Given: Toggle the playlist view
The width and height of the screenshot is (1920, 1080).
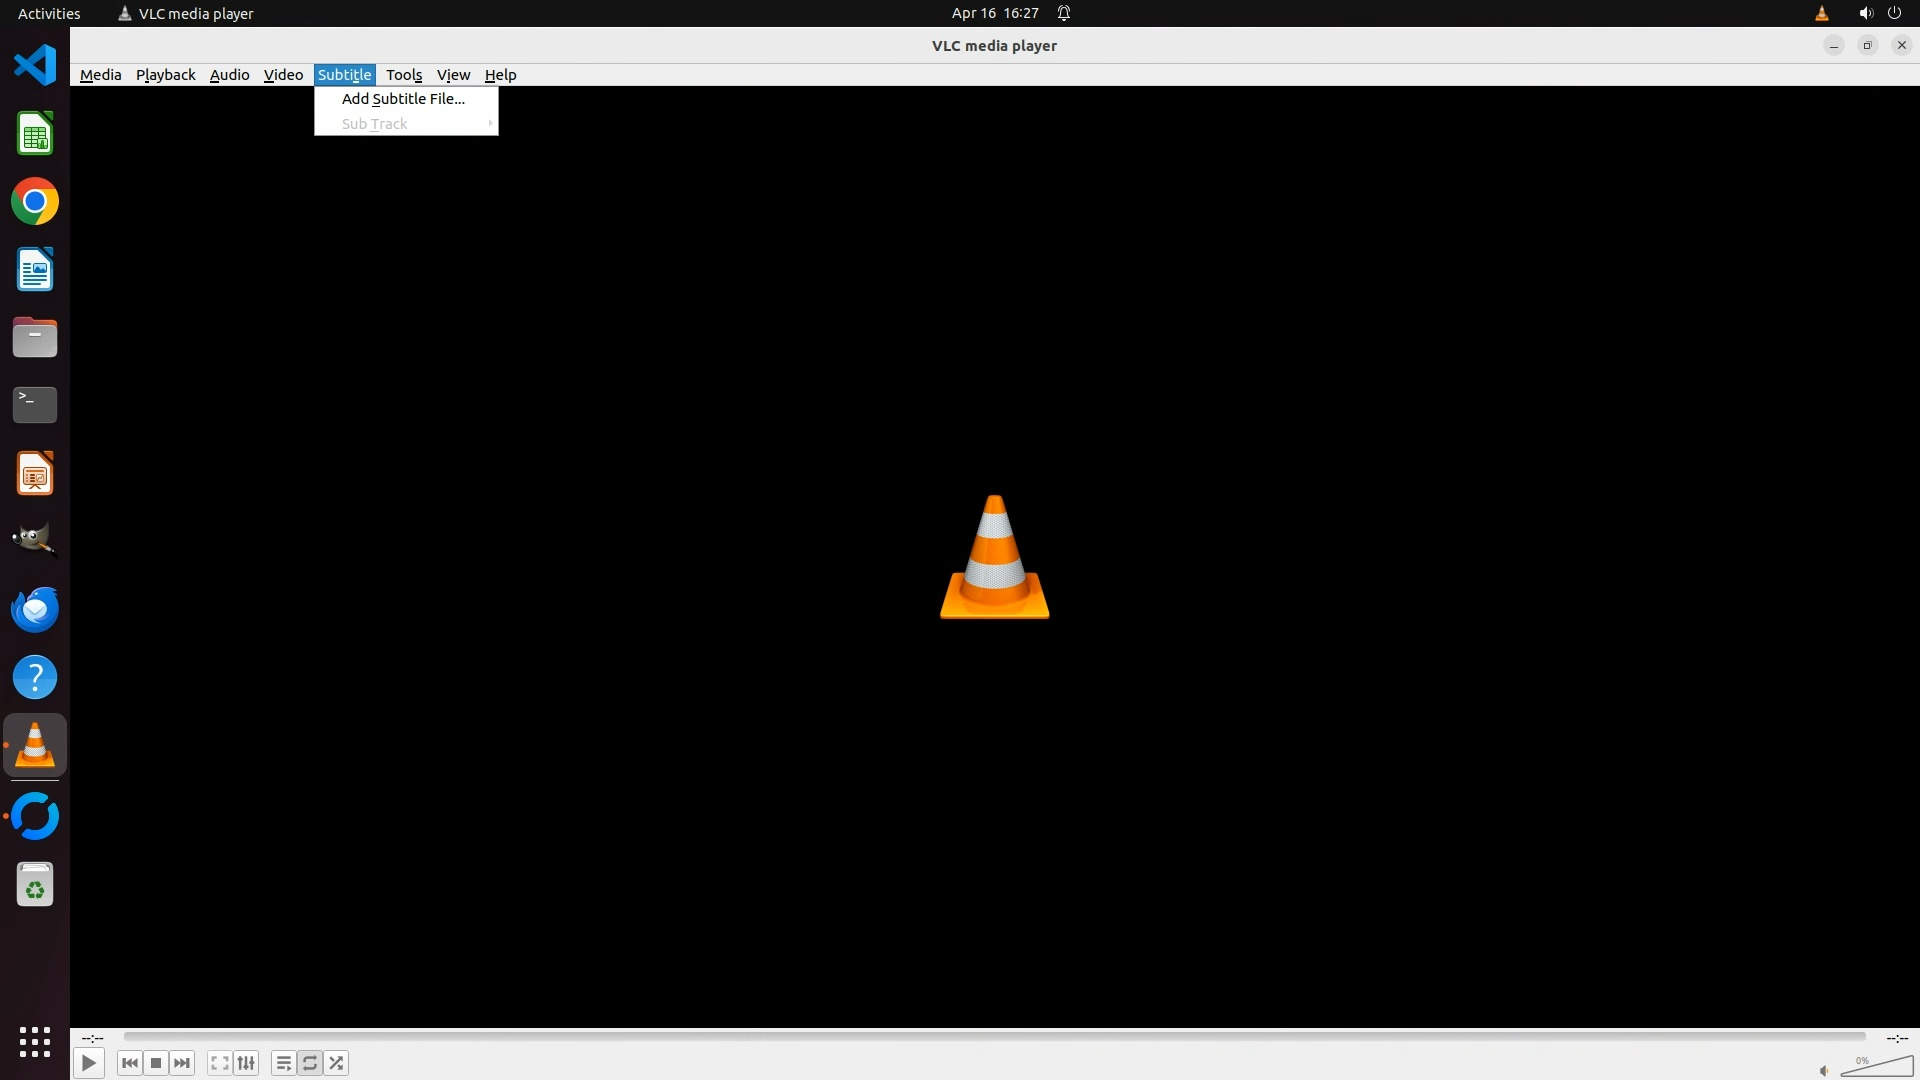Looking at the screenshot, I should 284,1063.
